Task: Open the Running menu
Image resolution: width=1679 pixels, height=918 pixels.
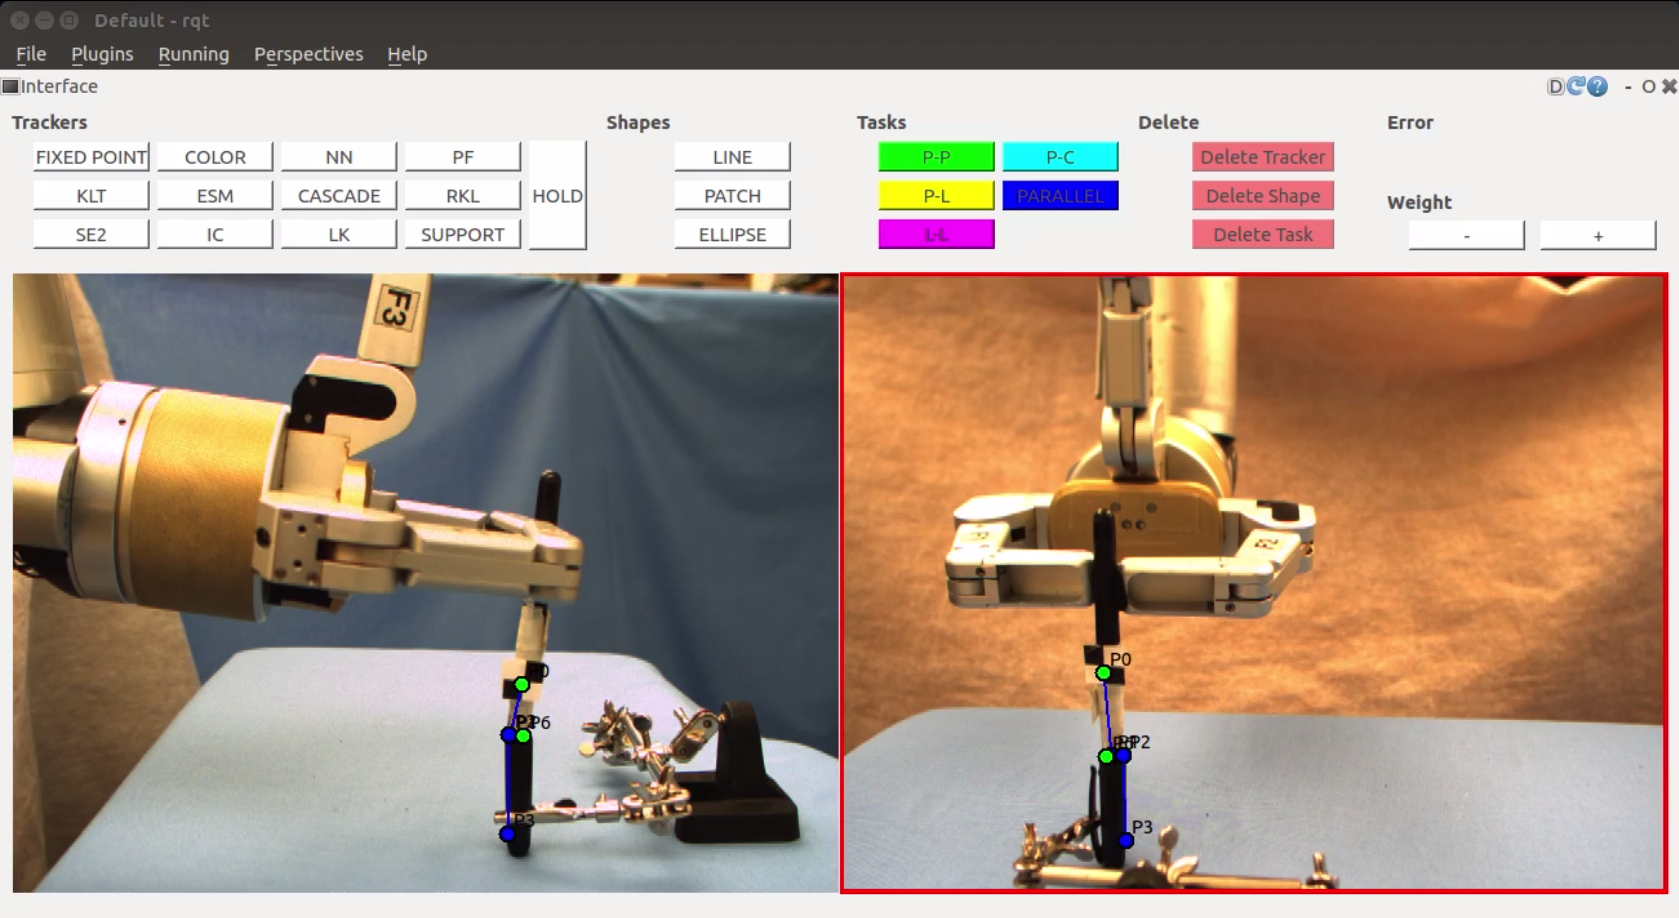Action: click(193, 54)
